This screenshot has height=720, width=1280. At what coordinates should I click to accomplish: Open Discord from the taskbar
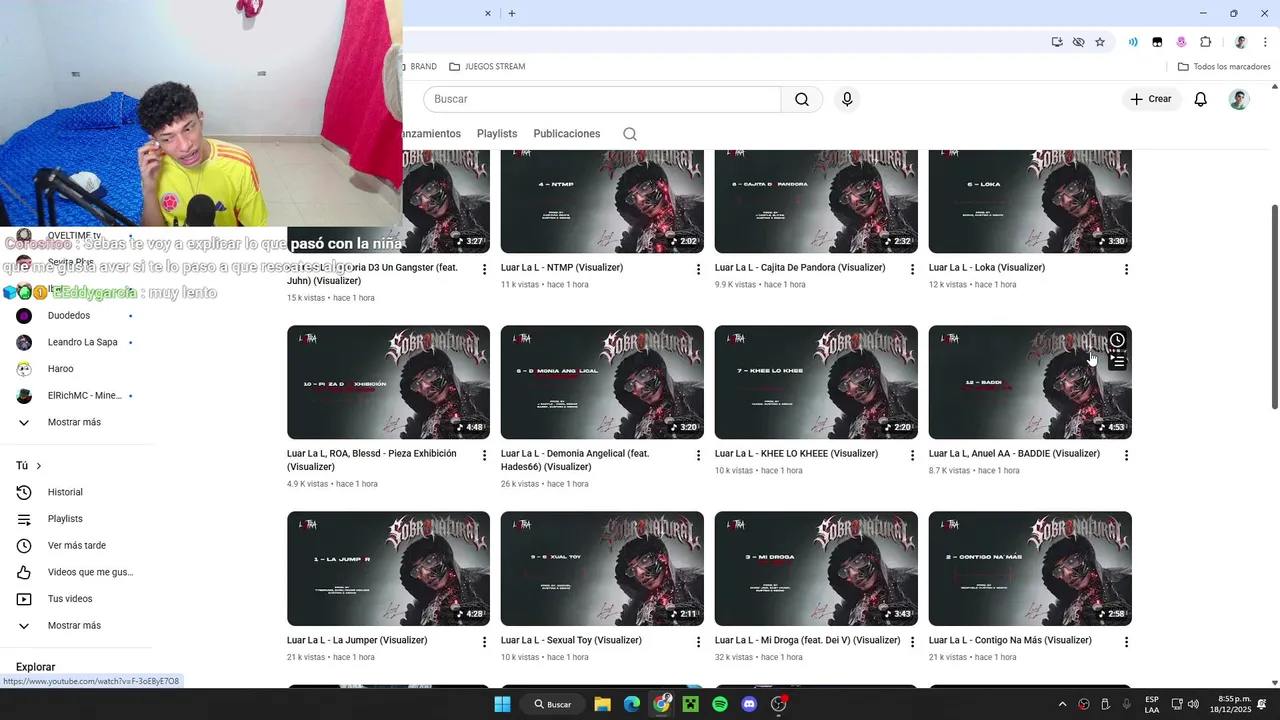pos(749,704)
